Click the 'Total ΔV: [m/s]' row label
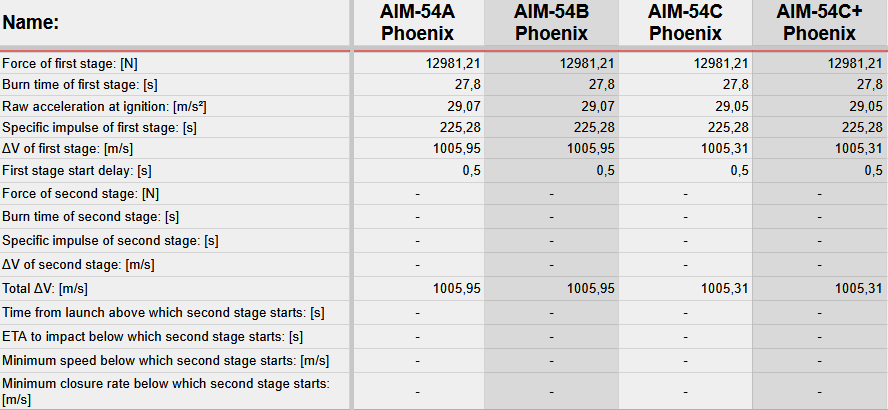Image resolution: width=888 pixels, height=410 pixels. point(45,289)
